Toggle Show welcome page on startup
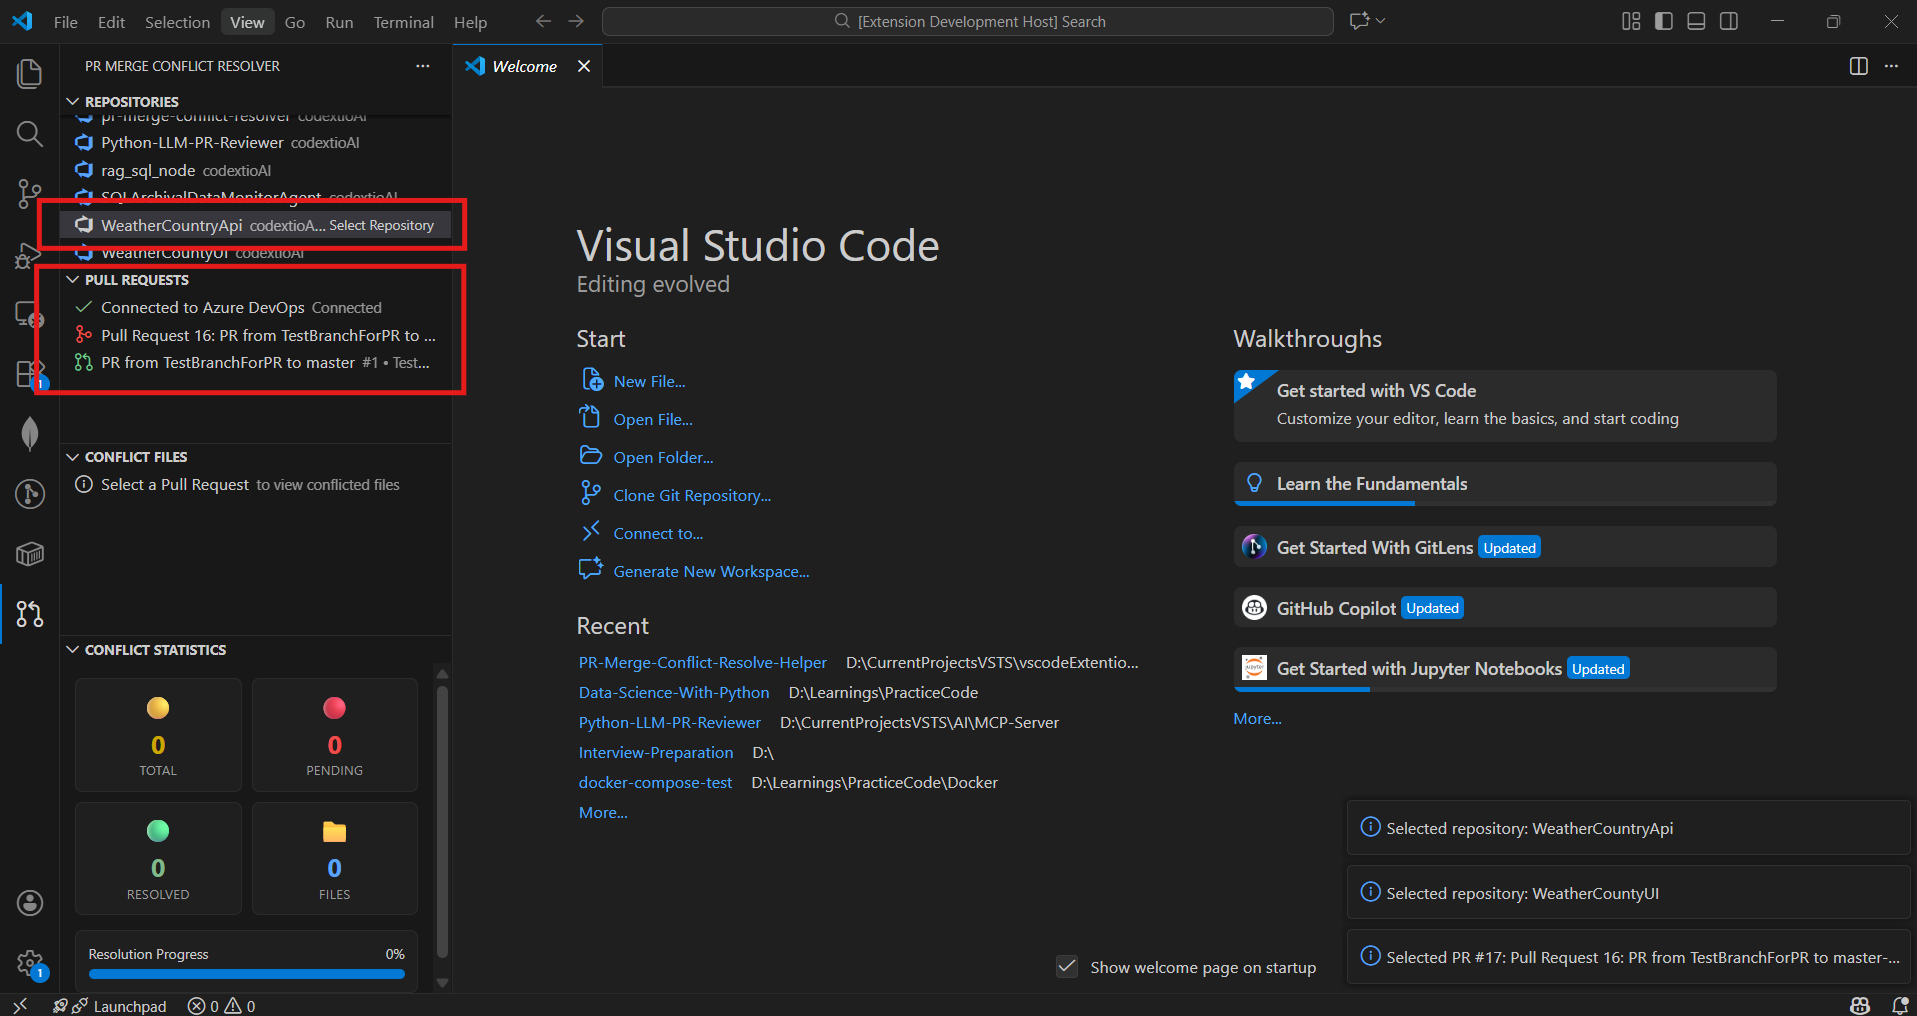Image resolution: width=1917 pixels, height=1016 pixels. [x=1065, y=967]
